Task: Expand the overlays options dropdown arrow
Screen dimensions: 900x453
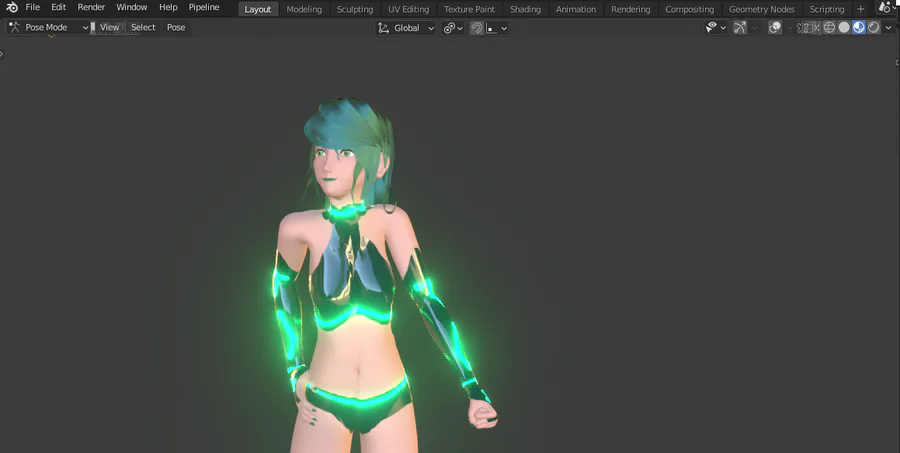Action: coord(789,28)
